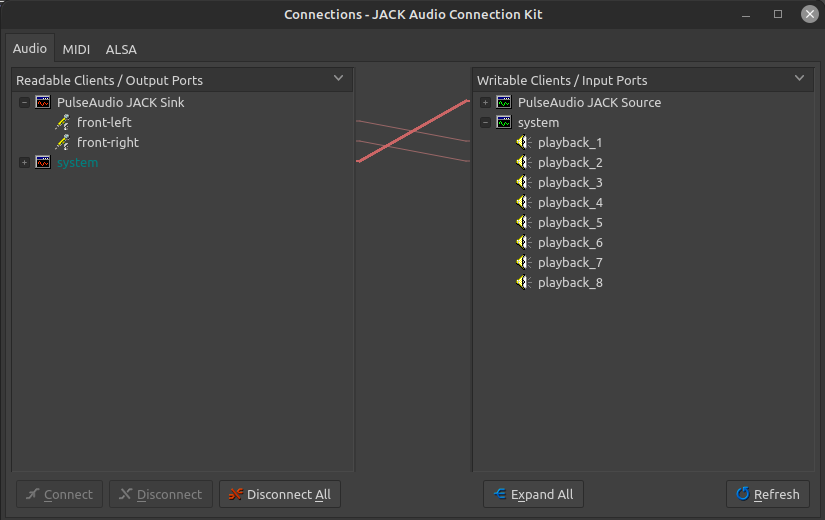Click the front-right port plug icon
This screenshot has height=520, width=825.
(x=62, y=142)
